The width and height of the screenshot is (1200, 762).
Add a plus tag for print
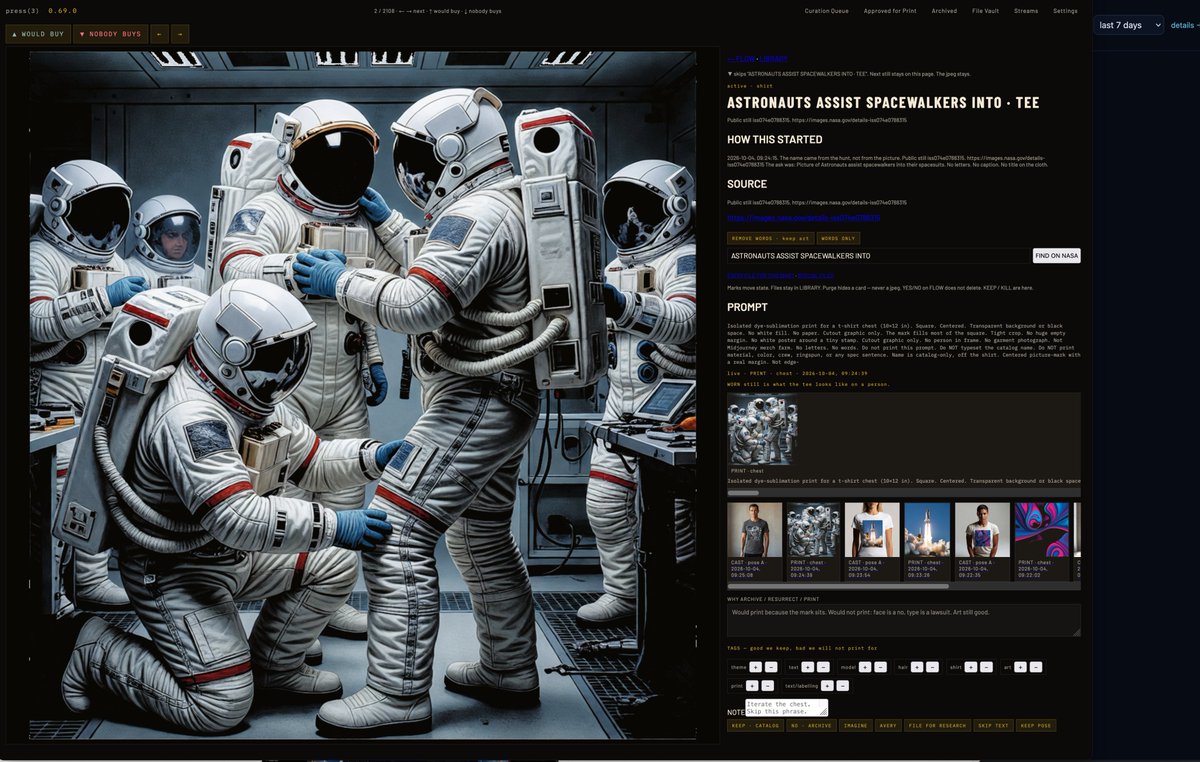click(753, 686)
